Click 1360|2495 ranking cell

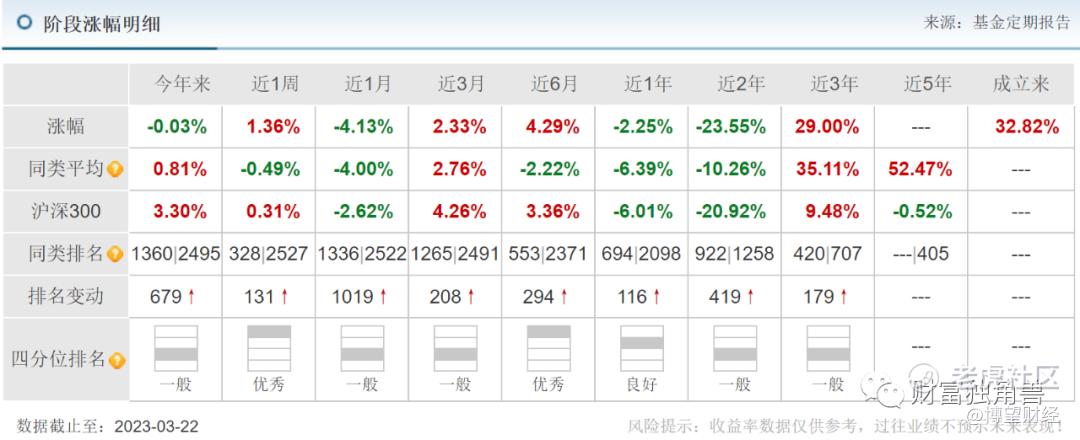point(176,255)
